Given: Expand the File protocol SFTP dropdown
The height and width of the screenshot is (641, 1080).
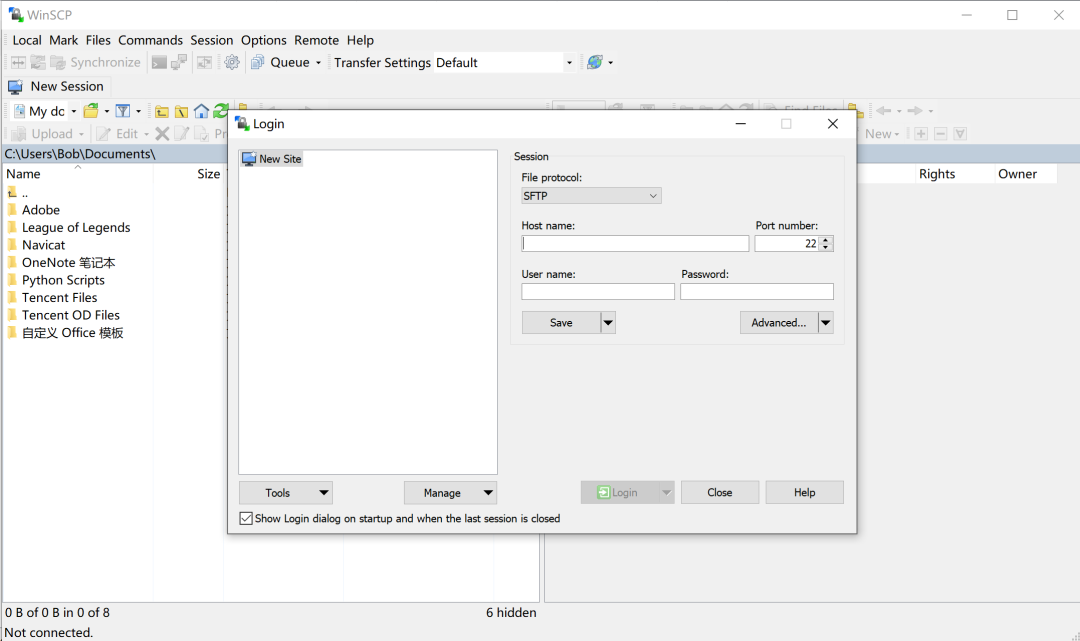Looking at the screenshot, I should pyautogui.click(x=591, y=196).
